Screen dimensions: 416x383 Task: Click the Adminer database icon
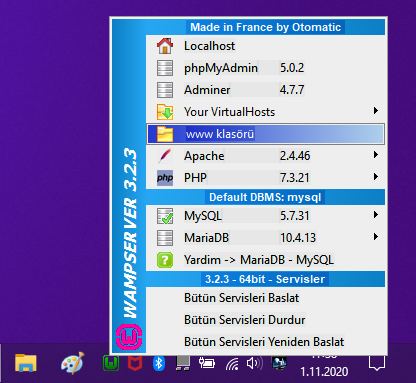click(165, 90)
